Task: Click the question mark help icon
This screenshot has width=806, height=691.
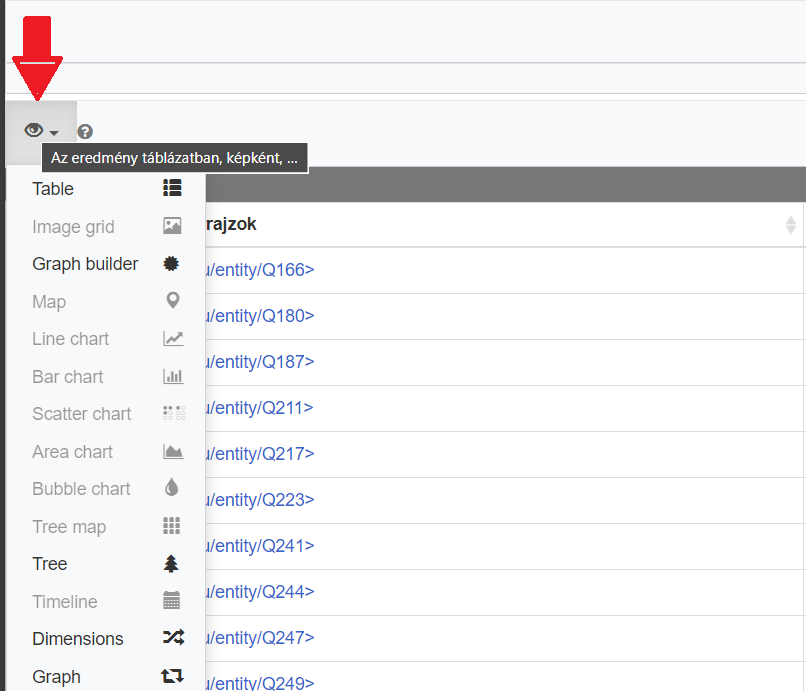Action: pos(85,131)
